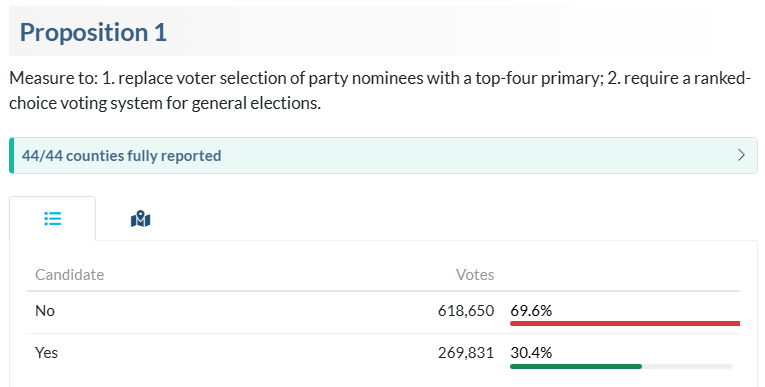This screenshot has width=765, height=387.
Task: Click the 44/44 counties fully reported banner
Action: click(x=383, y=155)
